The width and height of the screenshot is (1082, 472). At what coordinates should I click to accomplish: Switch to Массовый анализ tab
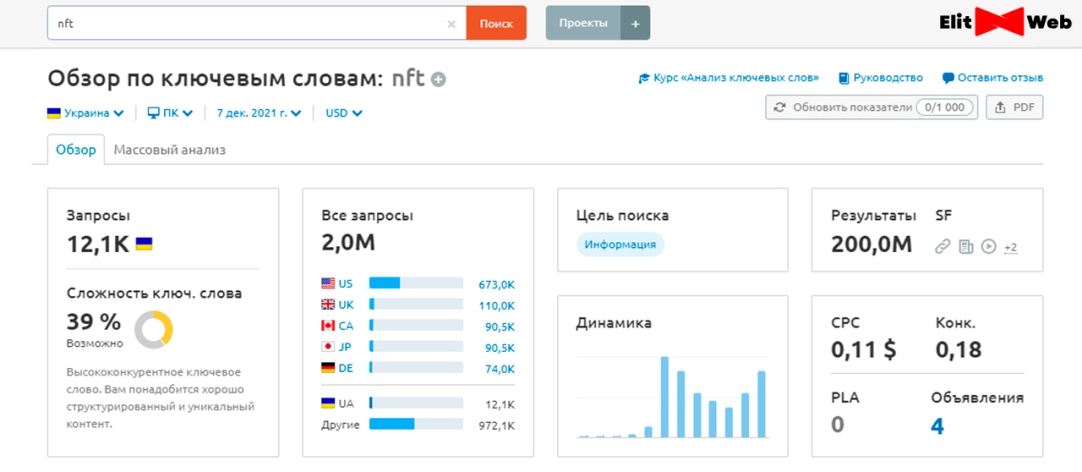(x=170, y=150)
